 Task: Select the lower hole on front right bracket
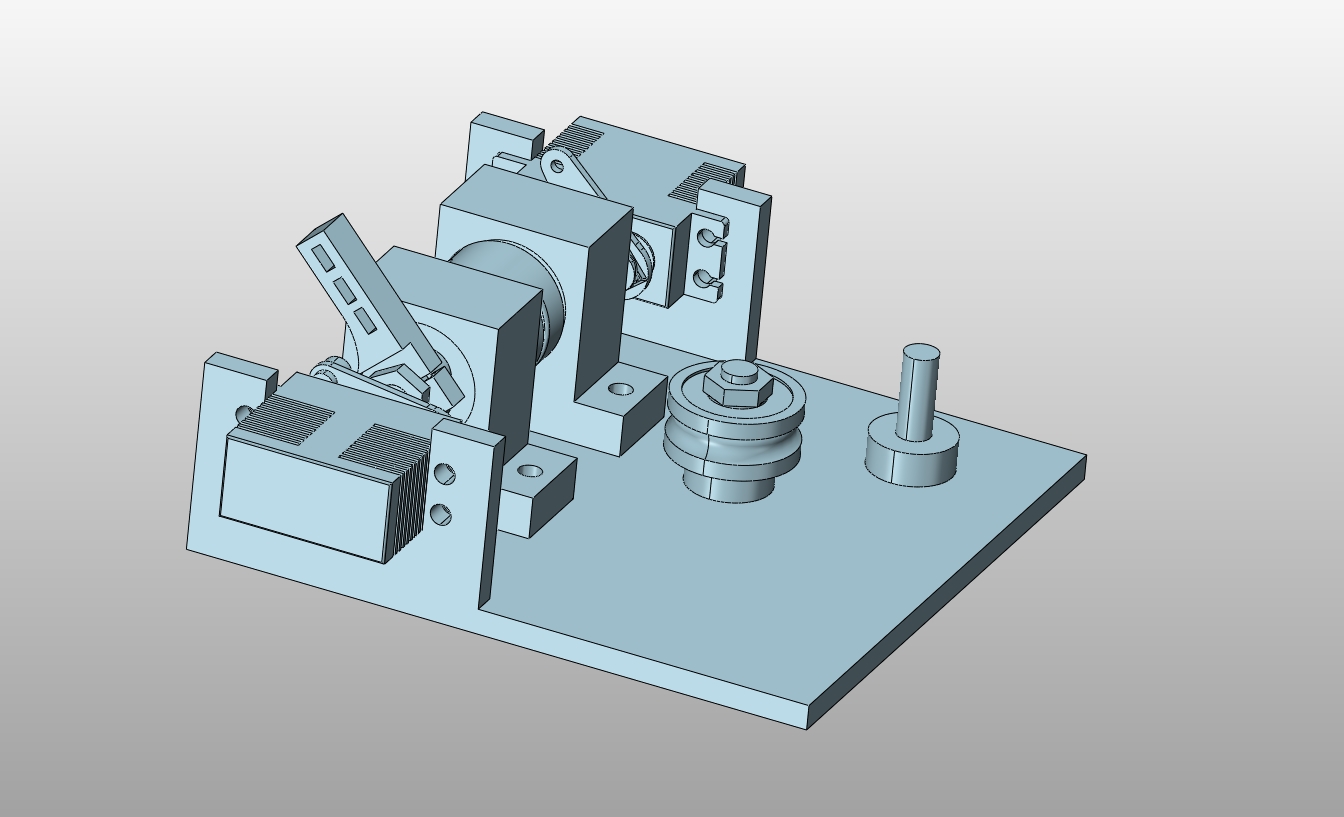440,515
